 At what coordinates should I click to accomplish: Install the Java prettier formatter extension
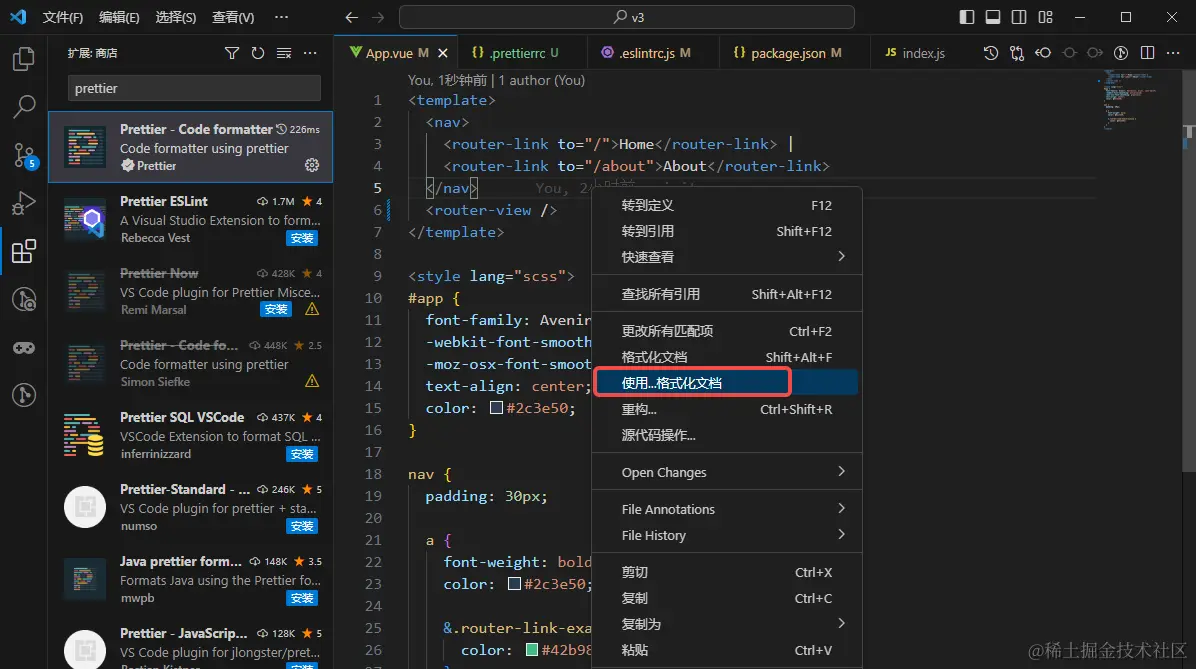pyautogui.click(x=302, y=598)
